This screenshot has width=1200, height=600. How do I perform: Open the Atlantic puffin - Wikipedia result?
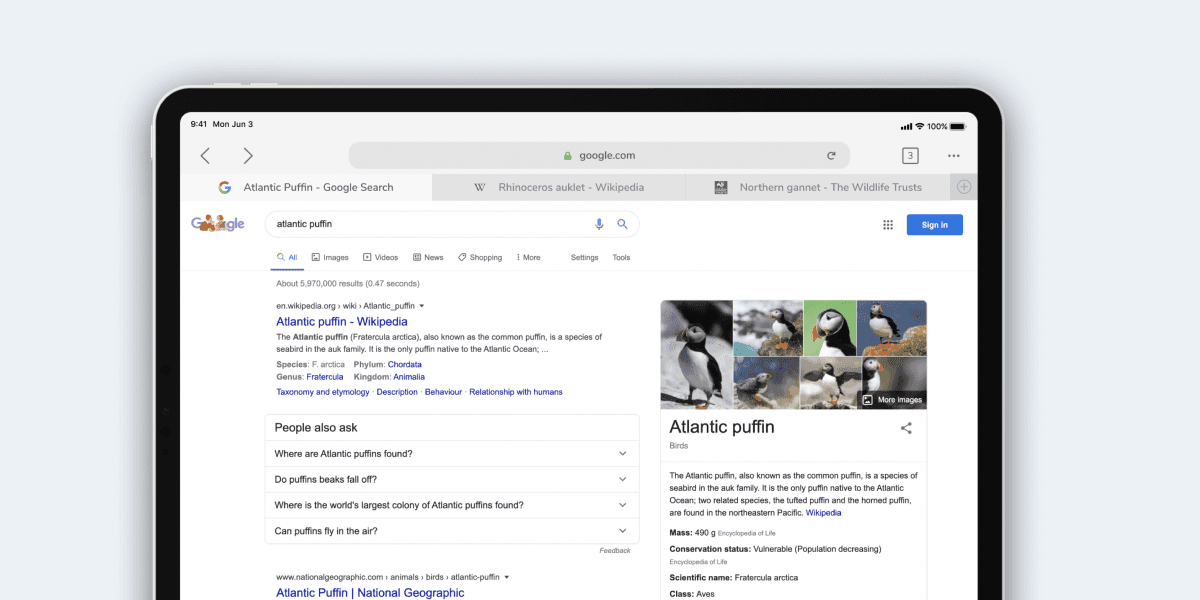342,321
